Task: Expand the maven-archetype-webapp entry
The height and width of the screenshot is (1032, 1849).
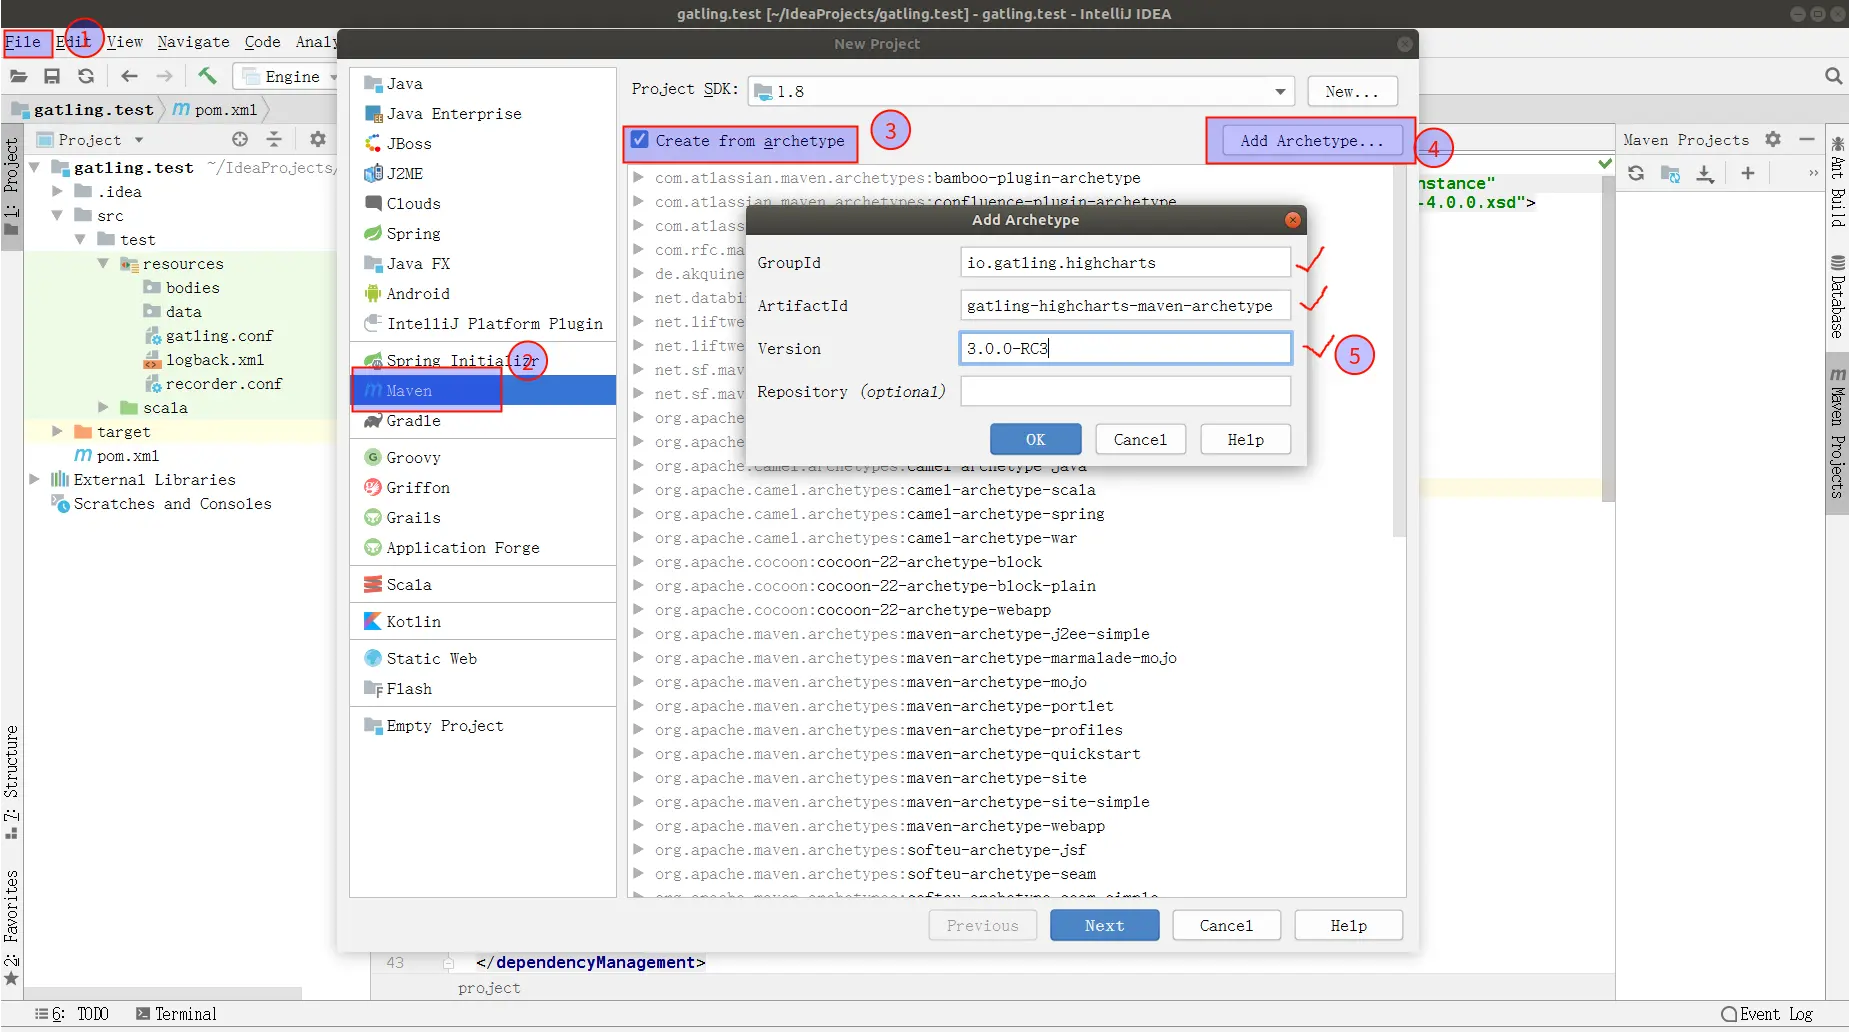Action: click(637, 825)
